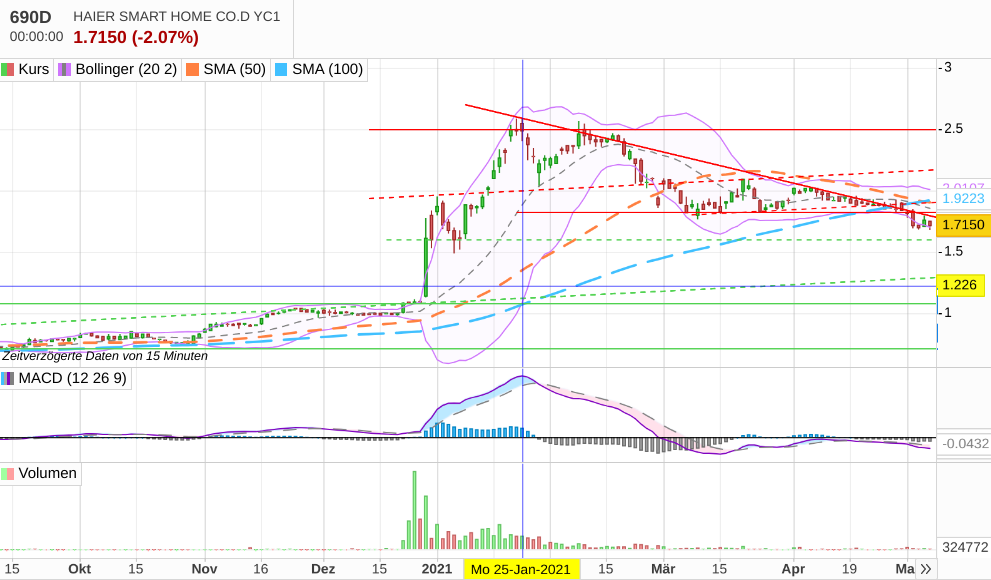Click the 00:00:00 timestamp
The image size is (991, 580).
point(36,37)
